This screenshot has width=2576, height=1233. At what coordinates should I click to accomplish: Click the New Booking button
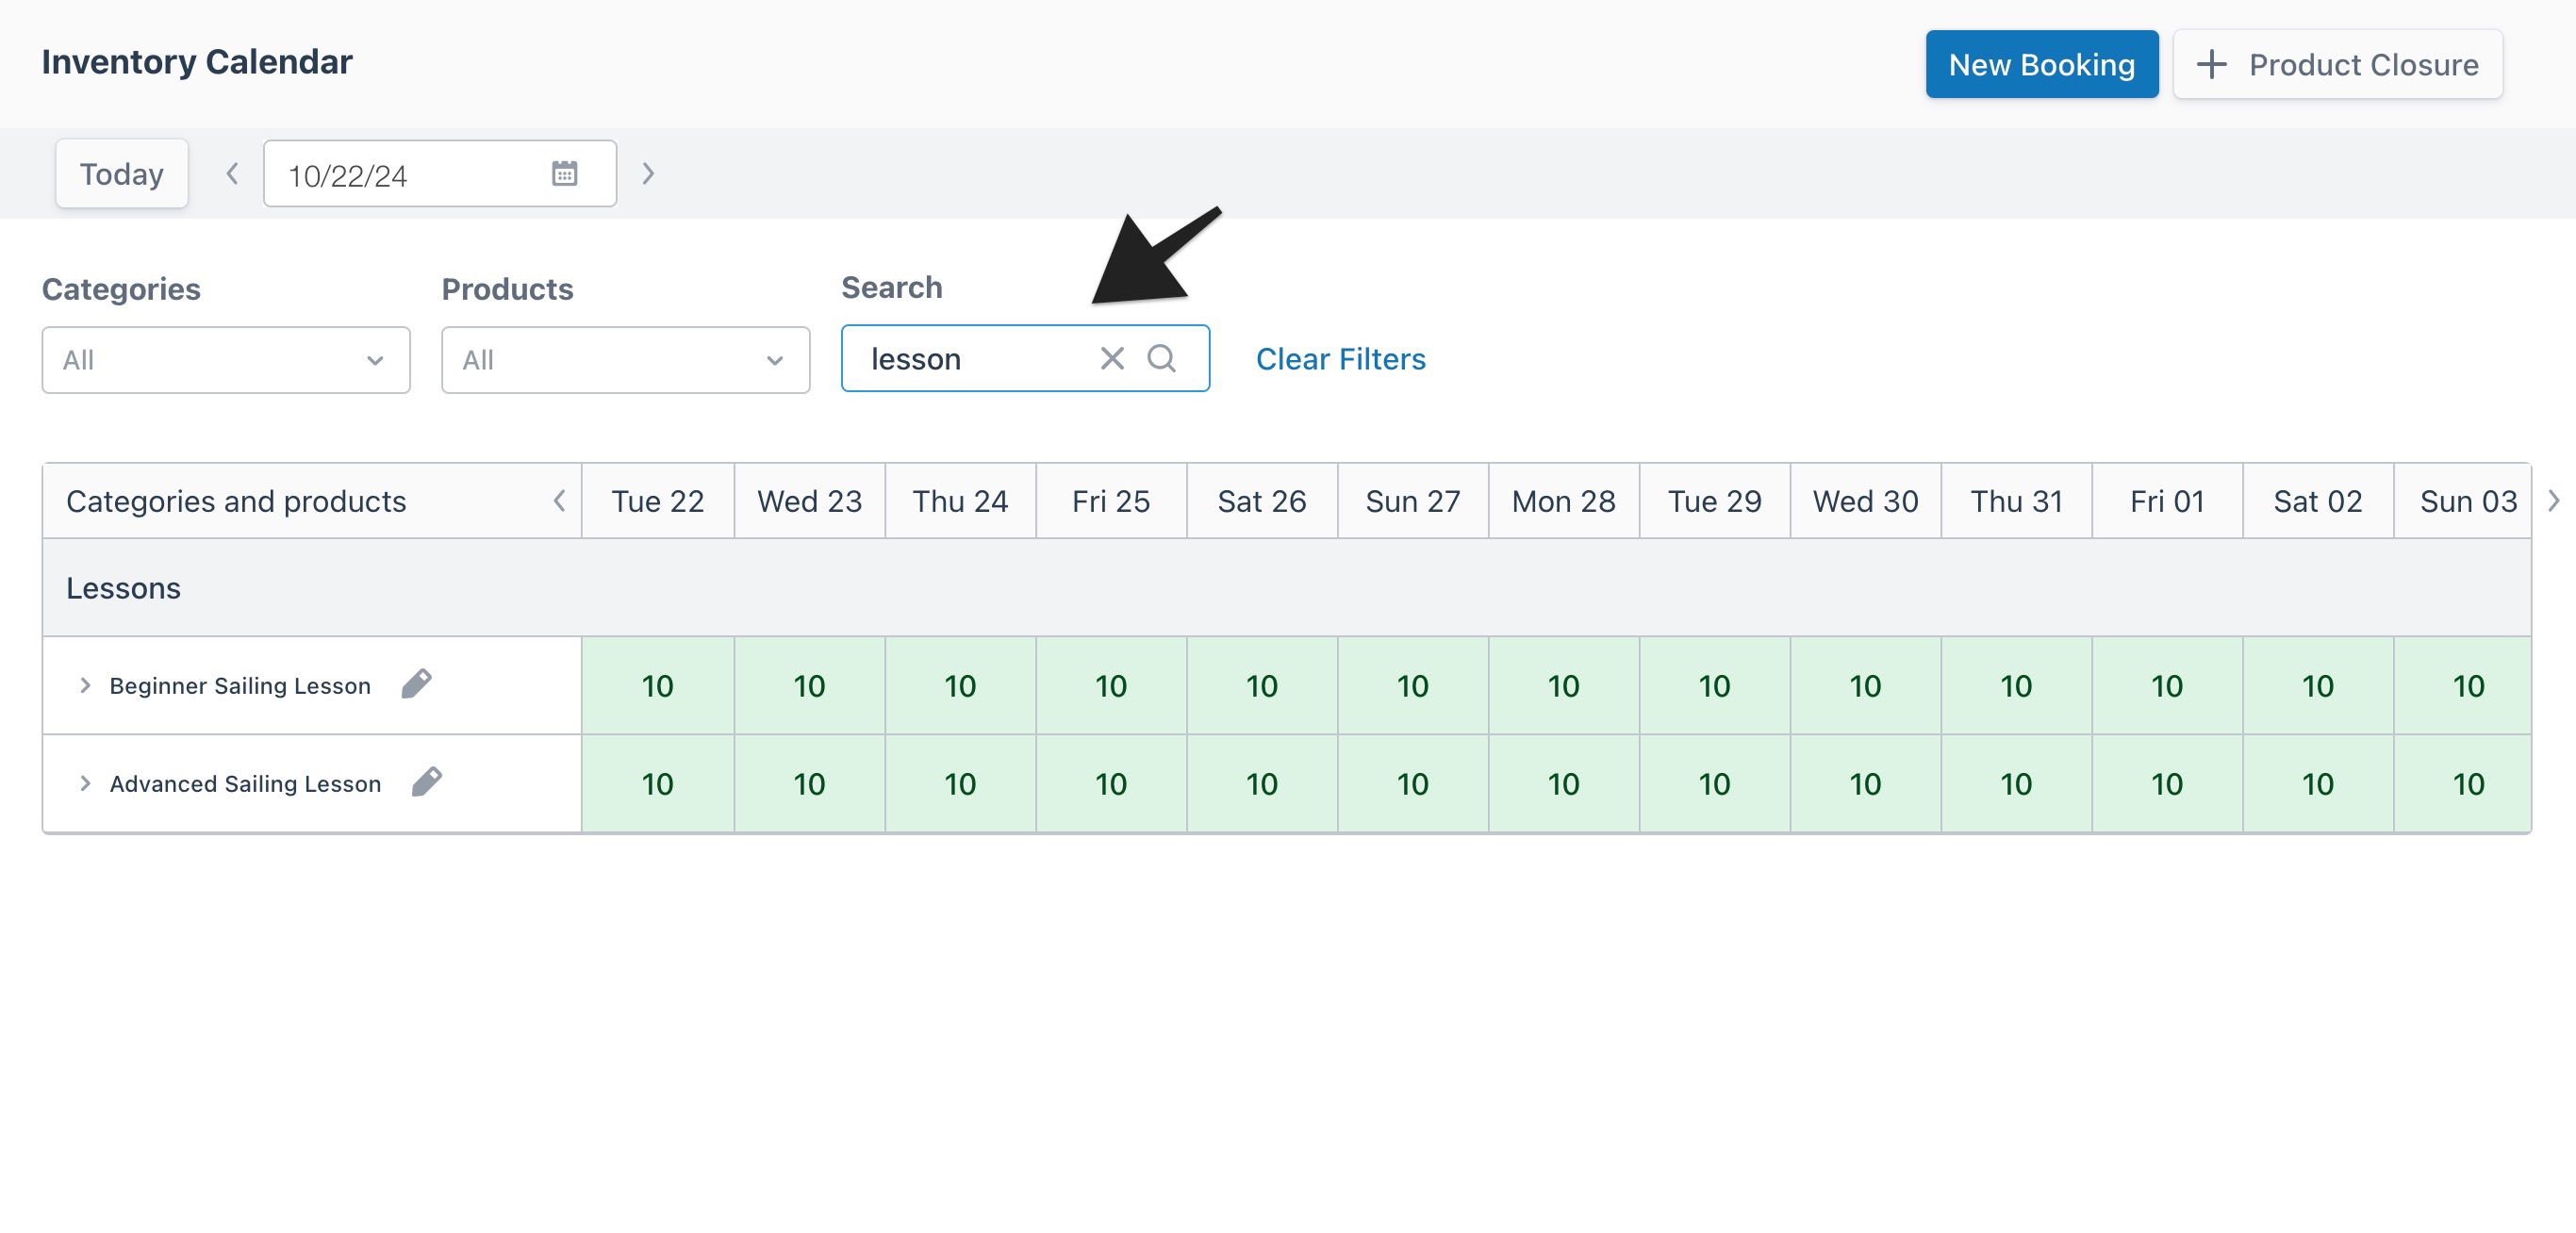(2041, 64)
